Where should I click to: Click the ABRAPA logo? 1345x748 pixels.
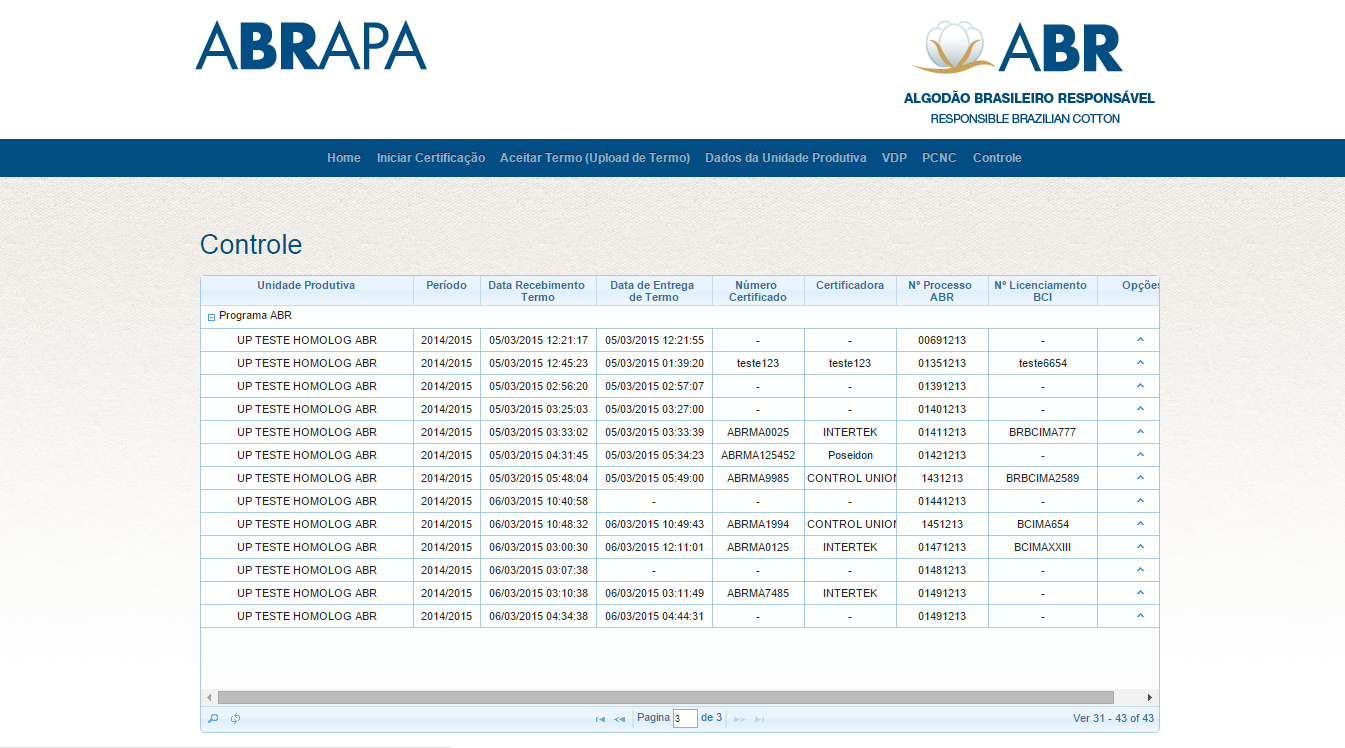coord(311,45)
